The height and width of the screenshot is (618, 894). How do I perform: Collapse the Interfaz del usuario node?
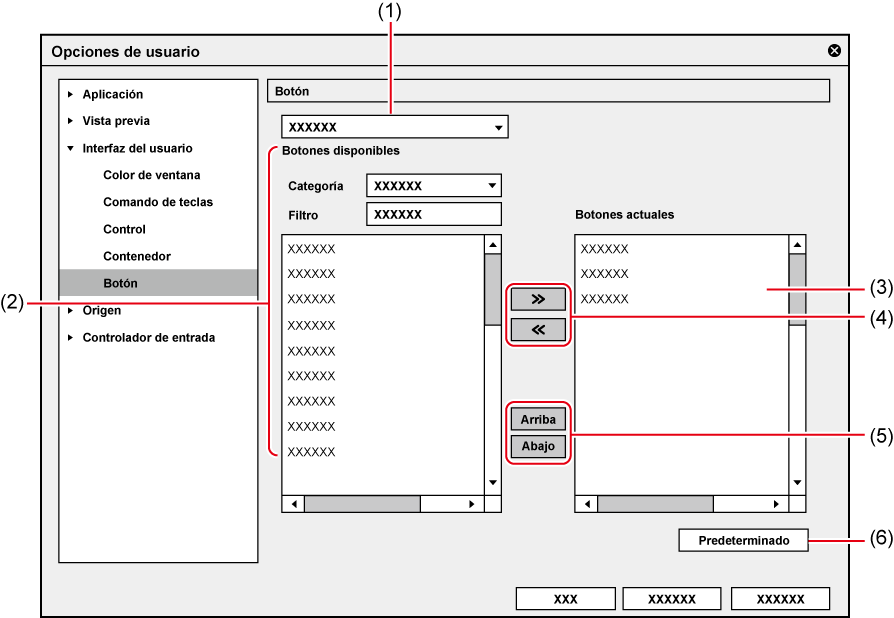[71, 149]
